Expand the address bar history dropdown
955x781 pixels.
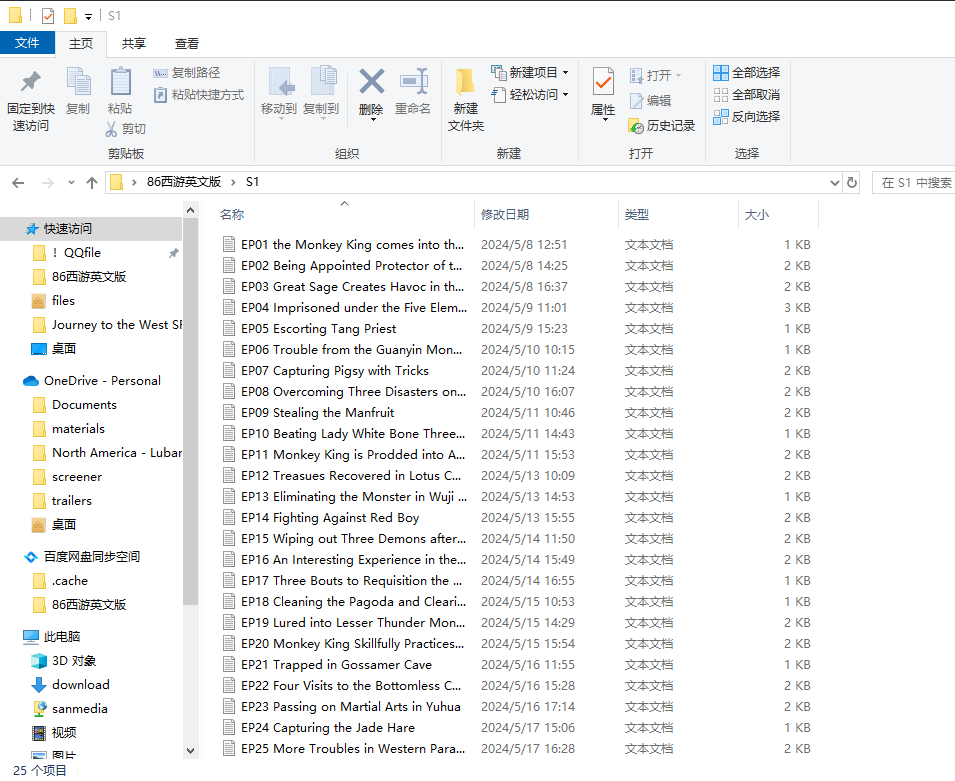[835, 183]
